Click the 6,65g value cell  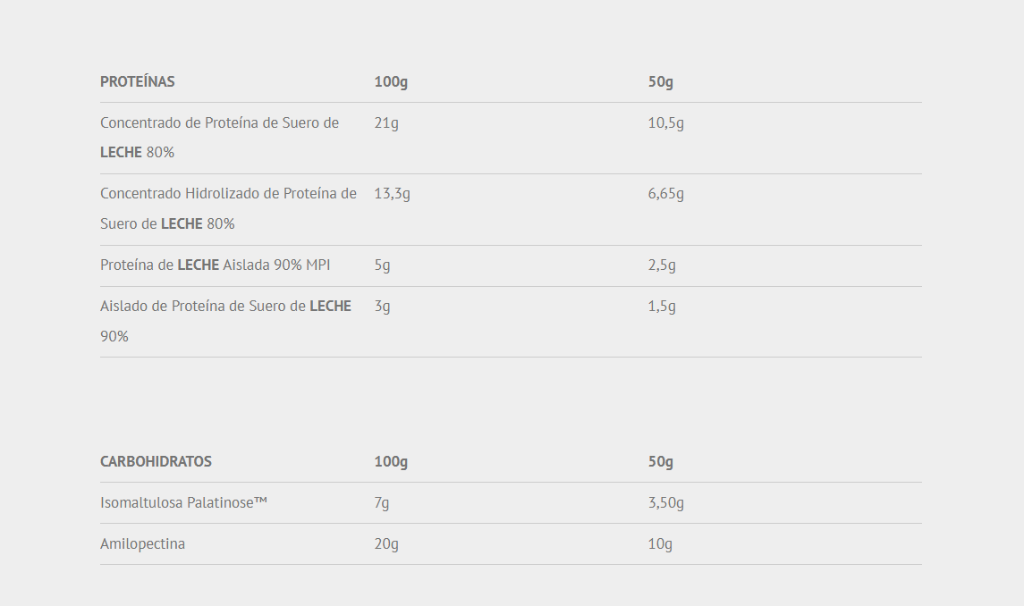(665, 194)
